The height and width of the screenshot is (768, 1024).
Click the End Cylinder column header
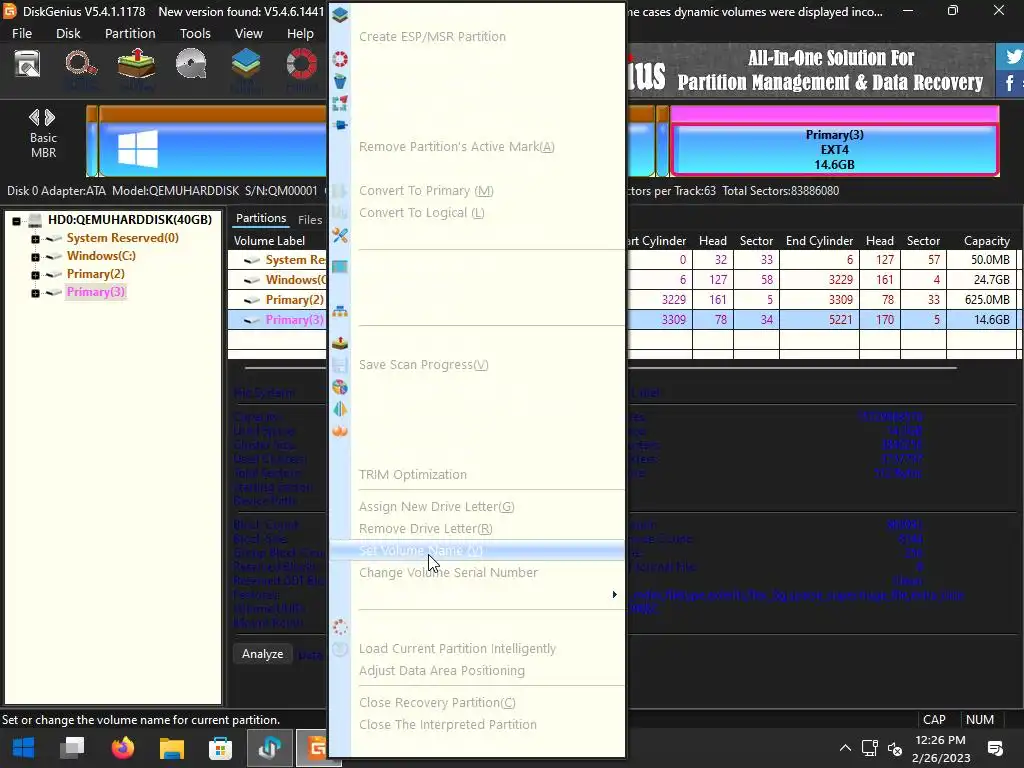[819, 240]
